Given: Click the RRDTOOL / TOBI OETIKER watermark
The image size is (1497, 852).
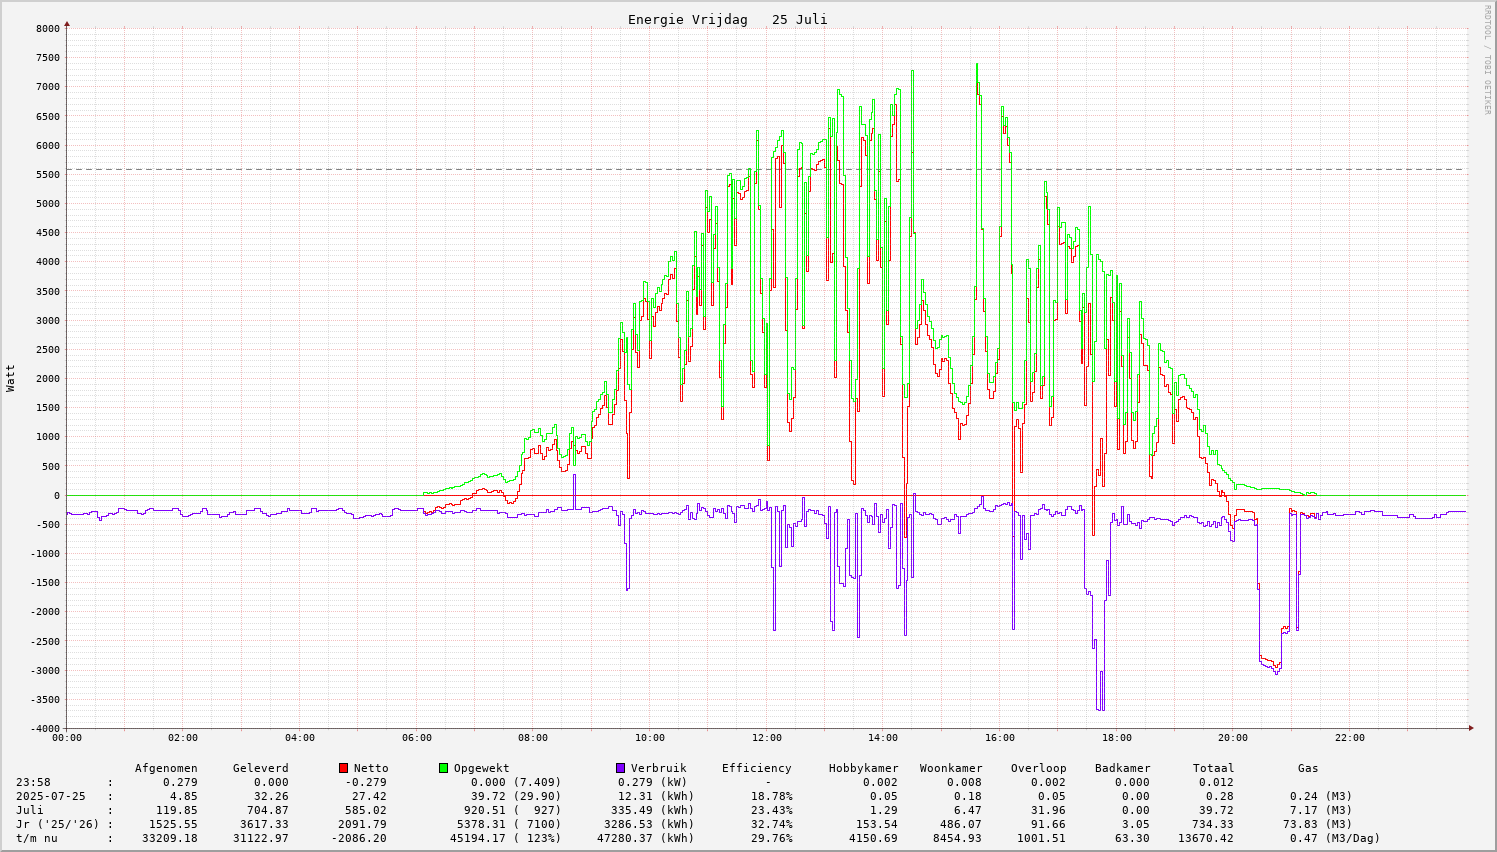Looking at the screenshot, I should click(x=1487, y=58).
